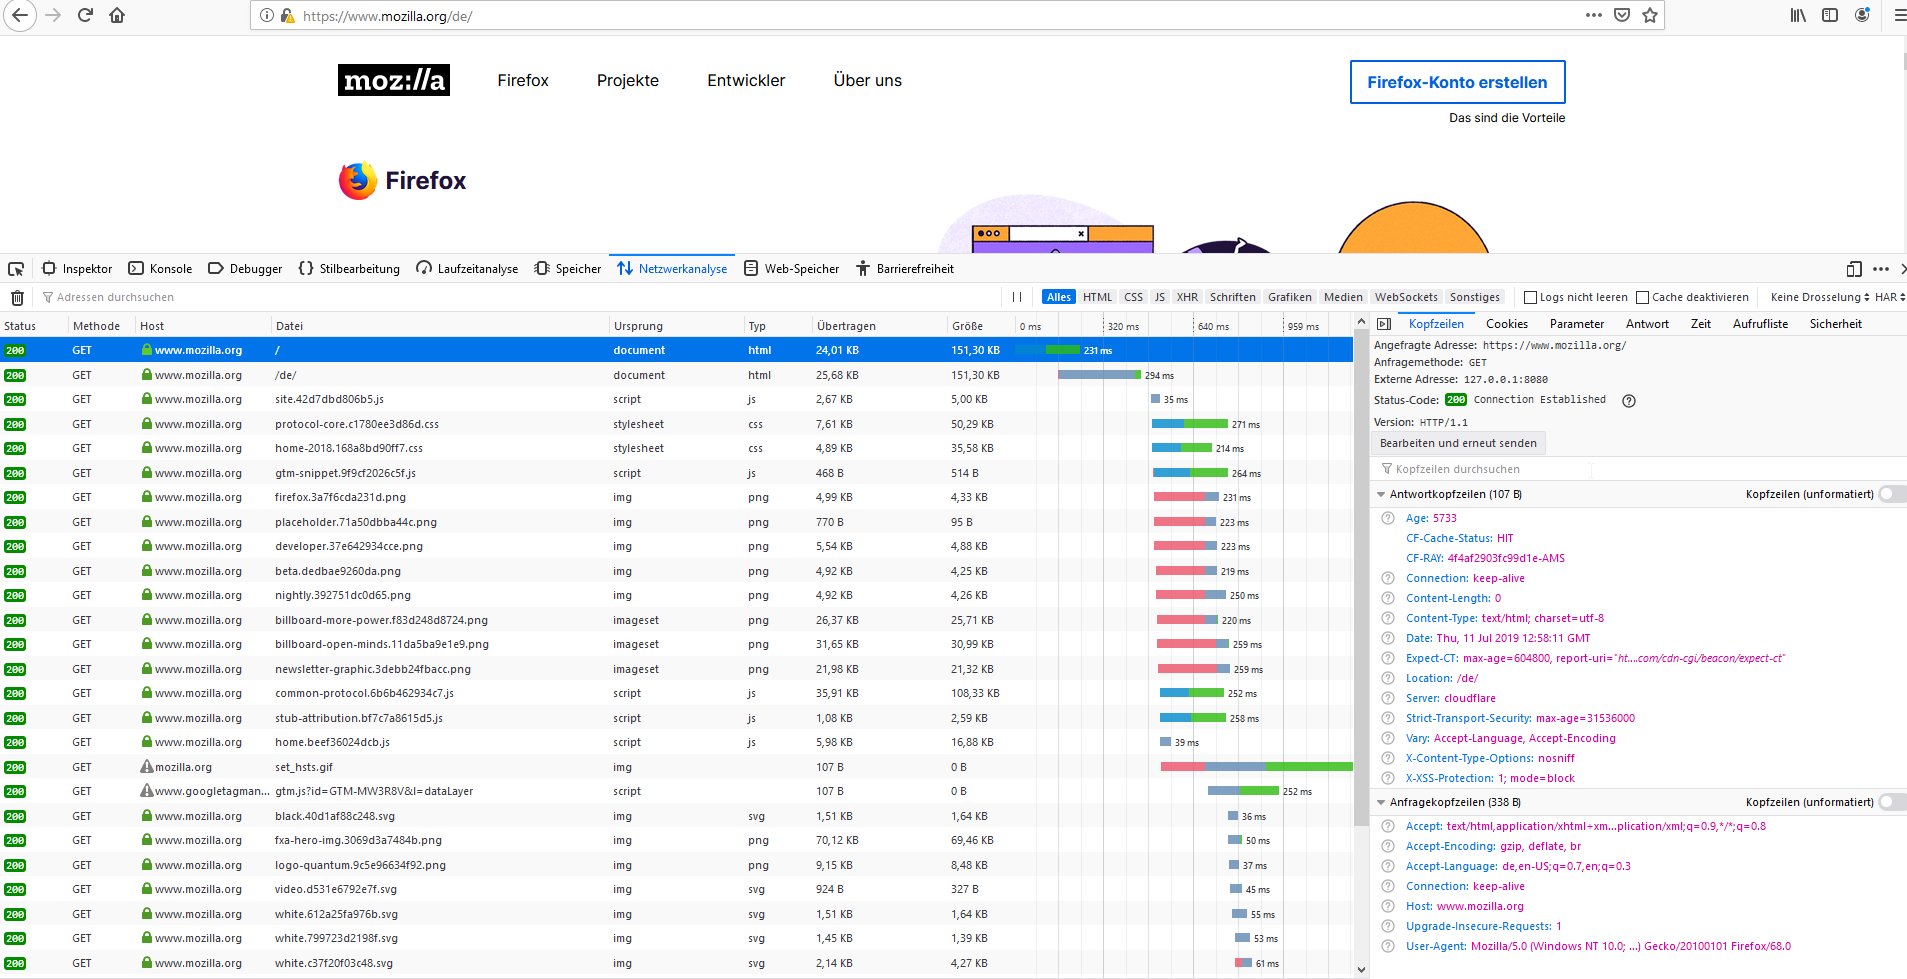
Task: Toggle the Grafiken request filter
Action: (x=1290, y=297)
